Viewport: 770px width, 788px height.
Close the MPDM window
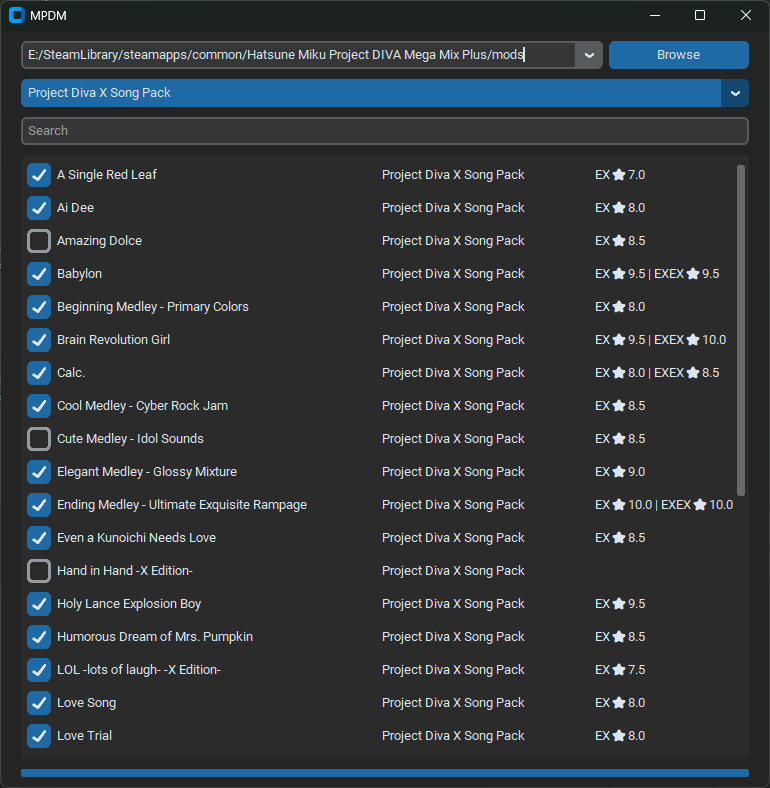coord(746,16)
